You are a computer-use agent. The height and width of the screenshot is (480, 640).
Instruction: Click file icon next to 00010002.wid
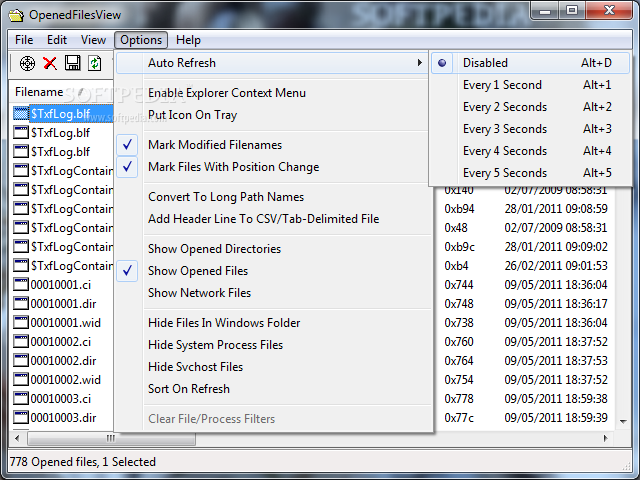21,380
